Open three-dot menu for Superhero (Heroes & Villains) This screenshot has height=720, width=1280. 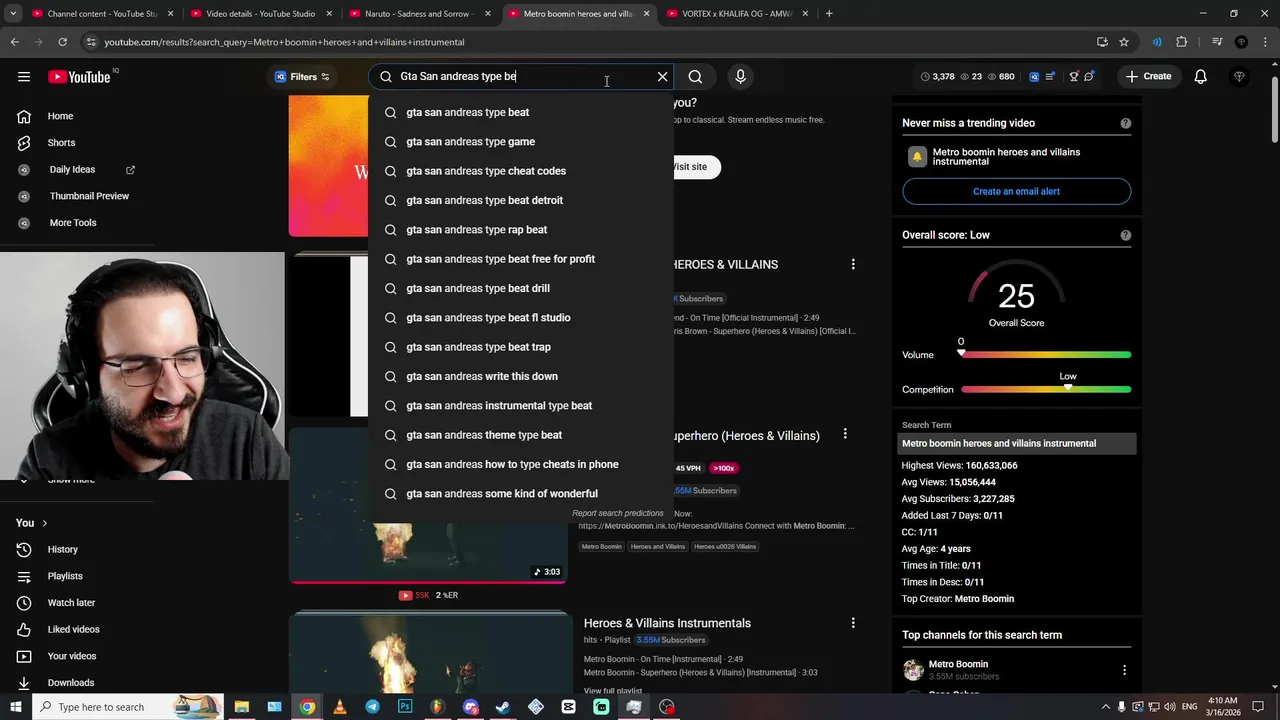(845, 434)
